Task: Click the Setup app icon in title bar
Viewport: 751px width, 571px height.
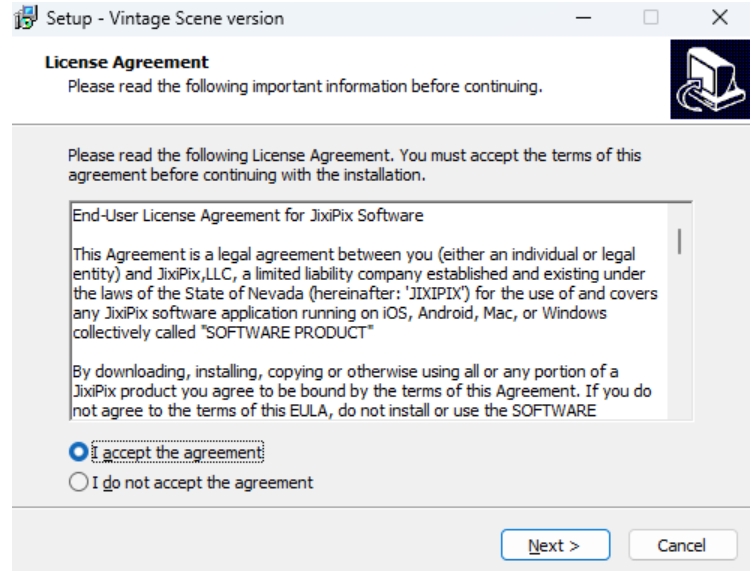Action: (26, 18)
